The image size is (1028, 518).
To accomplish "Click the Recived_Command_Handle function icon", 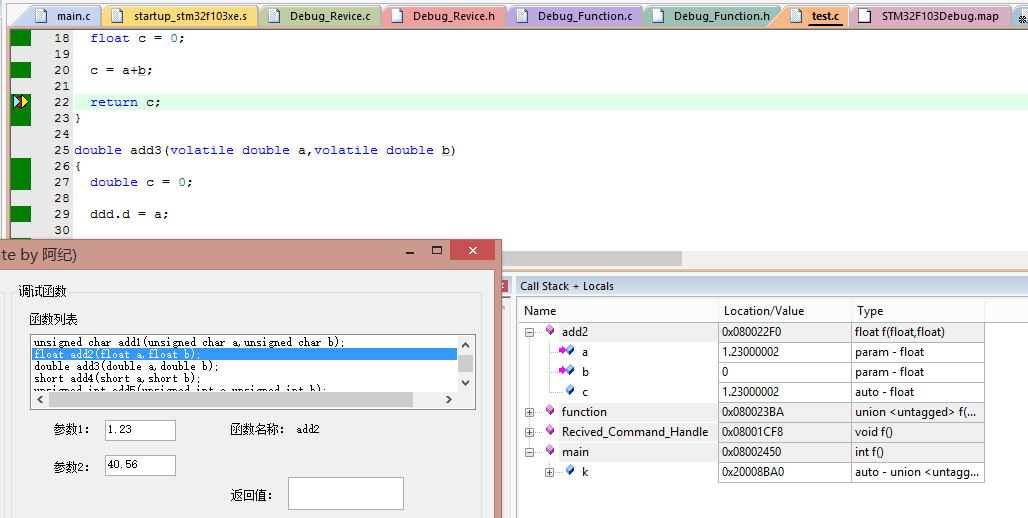I will pos(549,431).
